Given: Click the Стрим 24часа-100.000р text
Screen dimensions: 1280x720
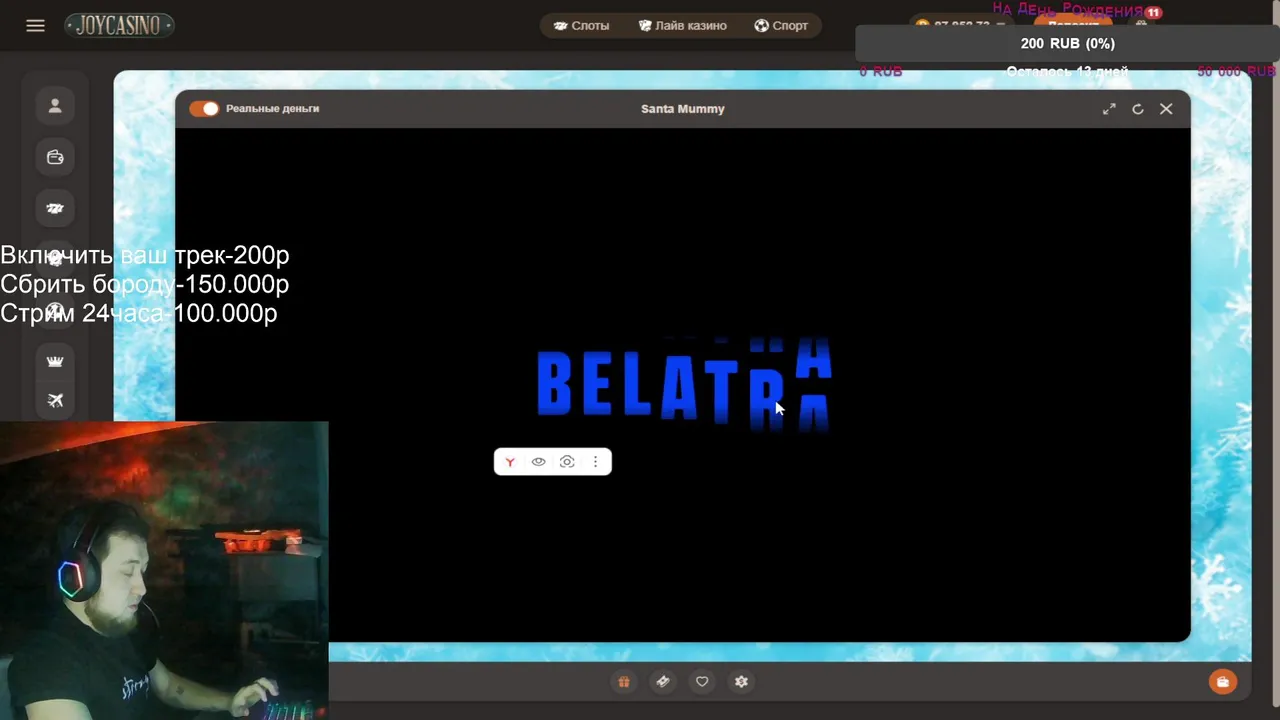Looking at the screenshot, I should point(139,313).
